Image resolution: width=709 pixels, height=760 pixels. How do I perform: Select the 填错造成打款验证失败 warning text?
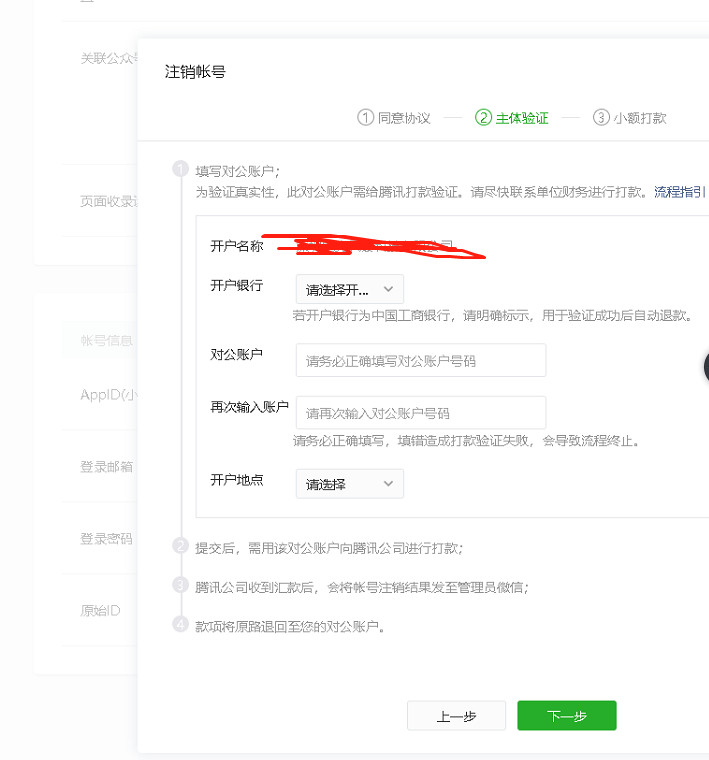466,441
